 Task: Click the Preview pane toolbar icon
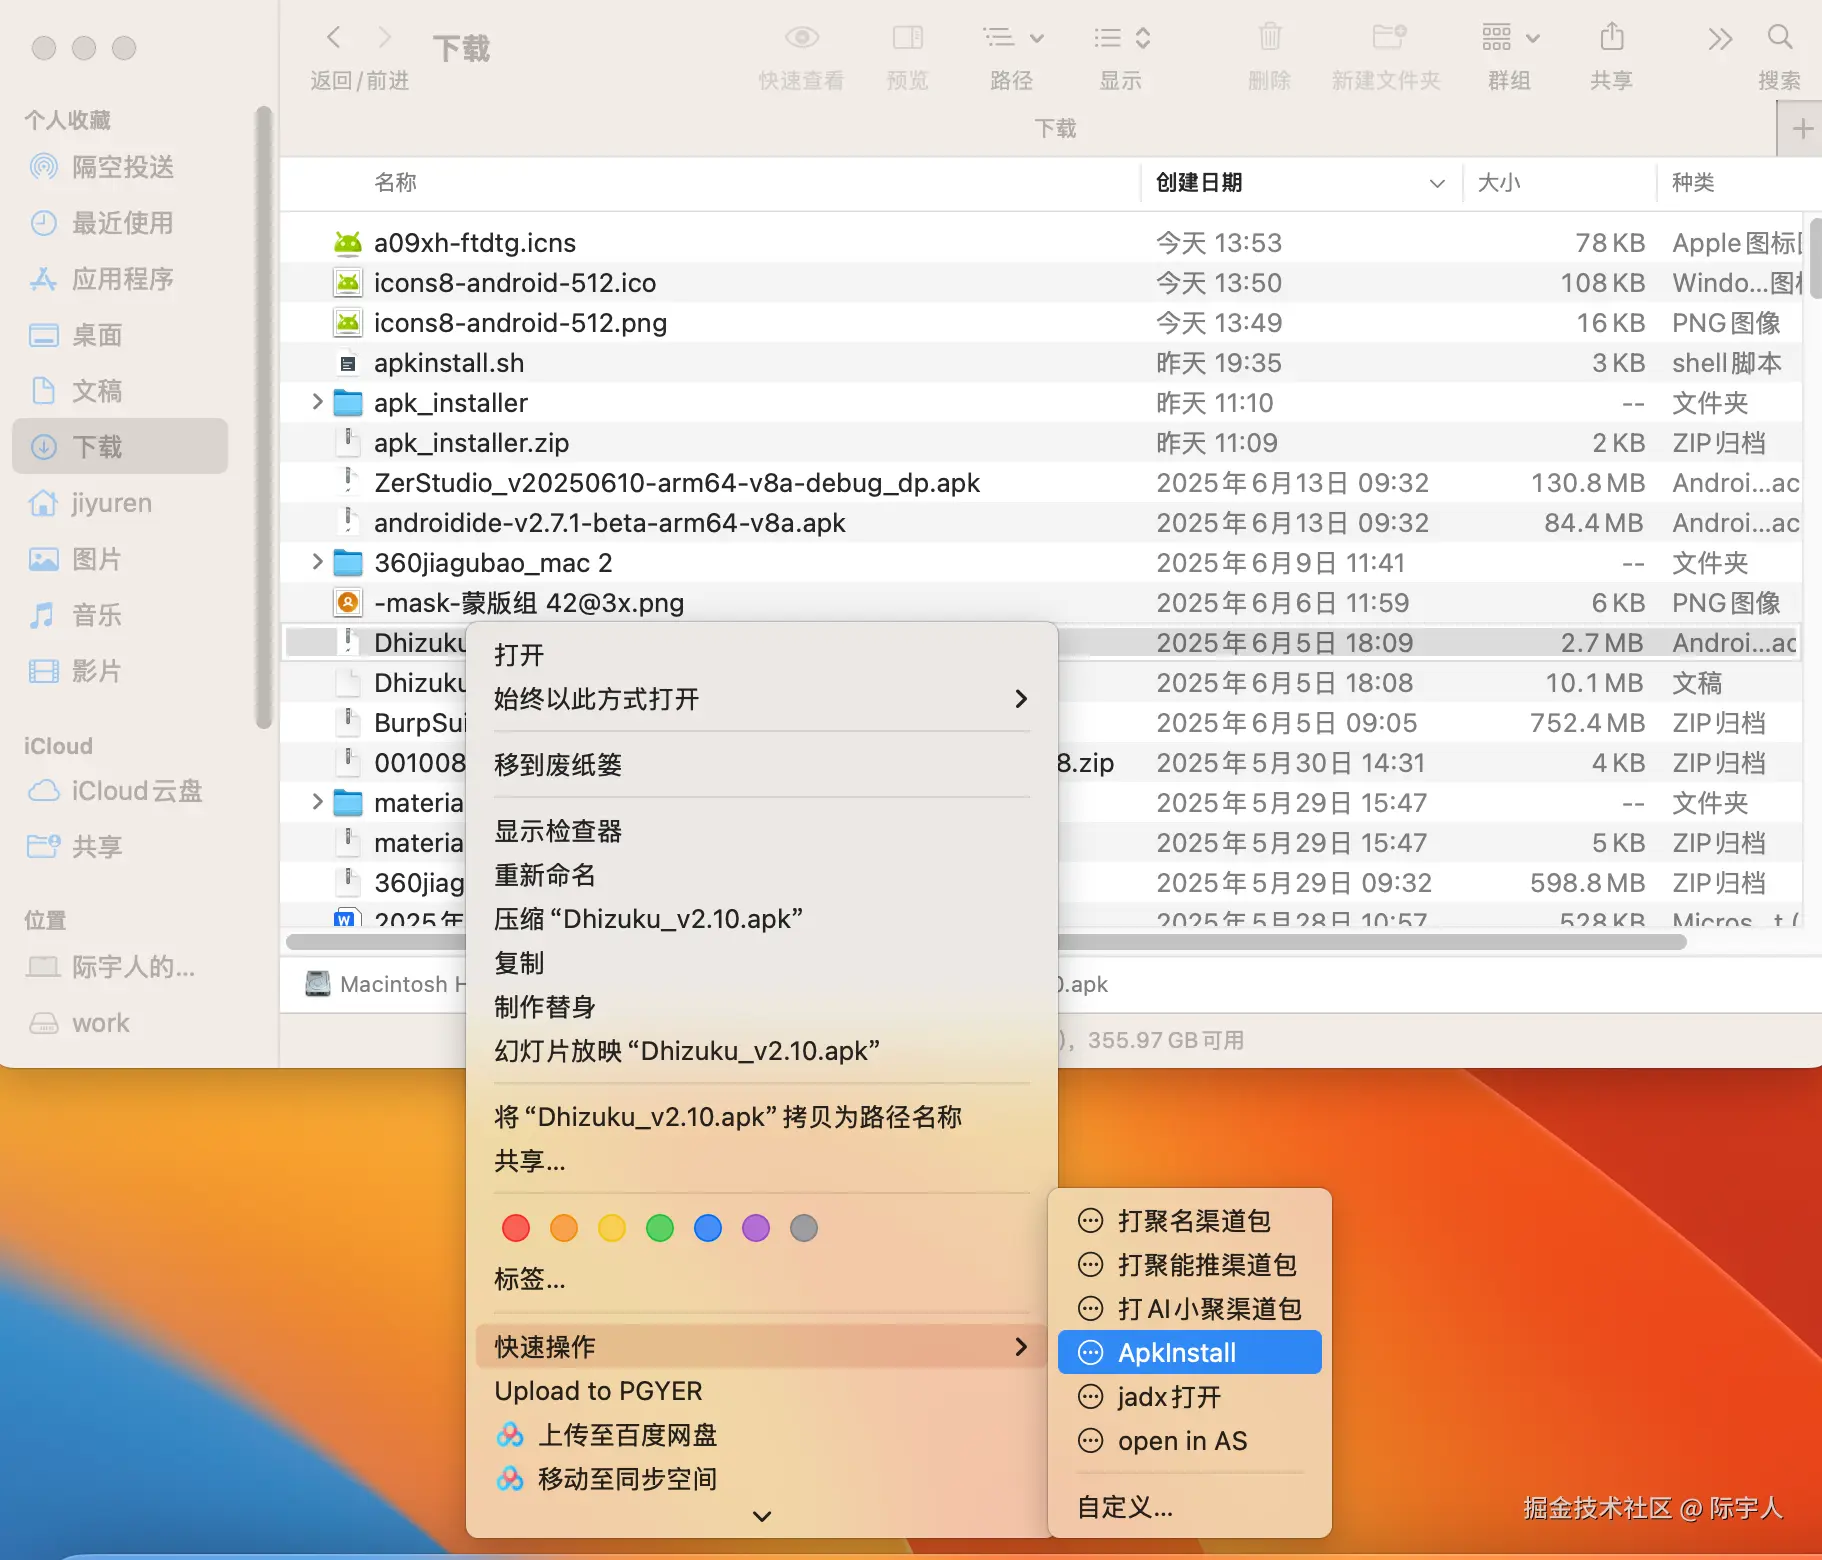(x=908, y=38)
